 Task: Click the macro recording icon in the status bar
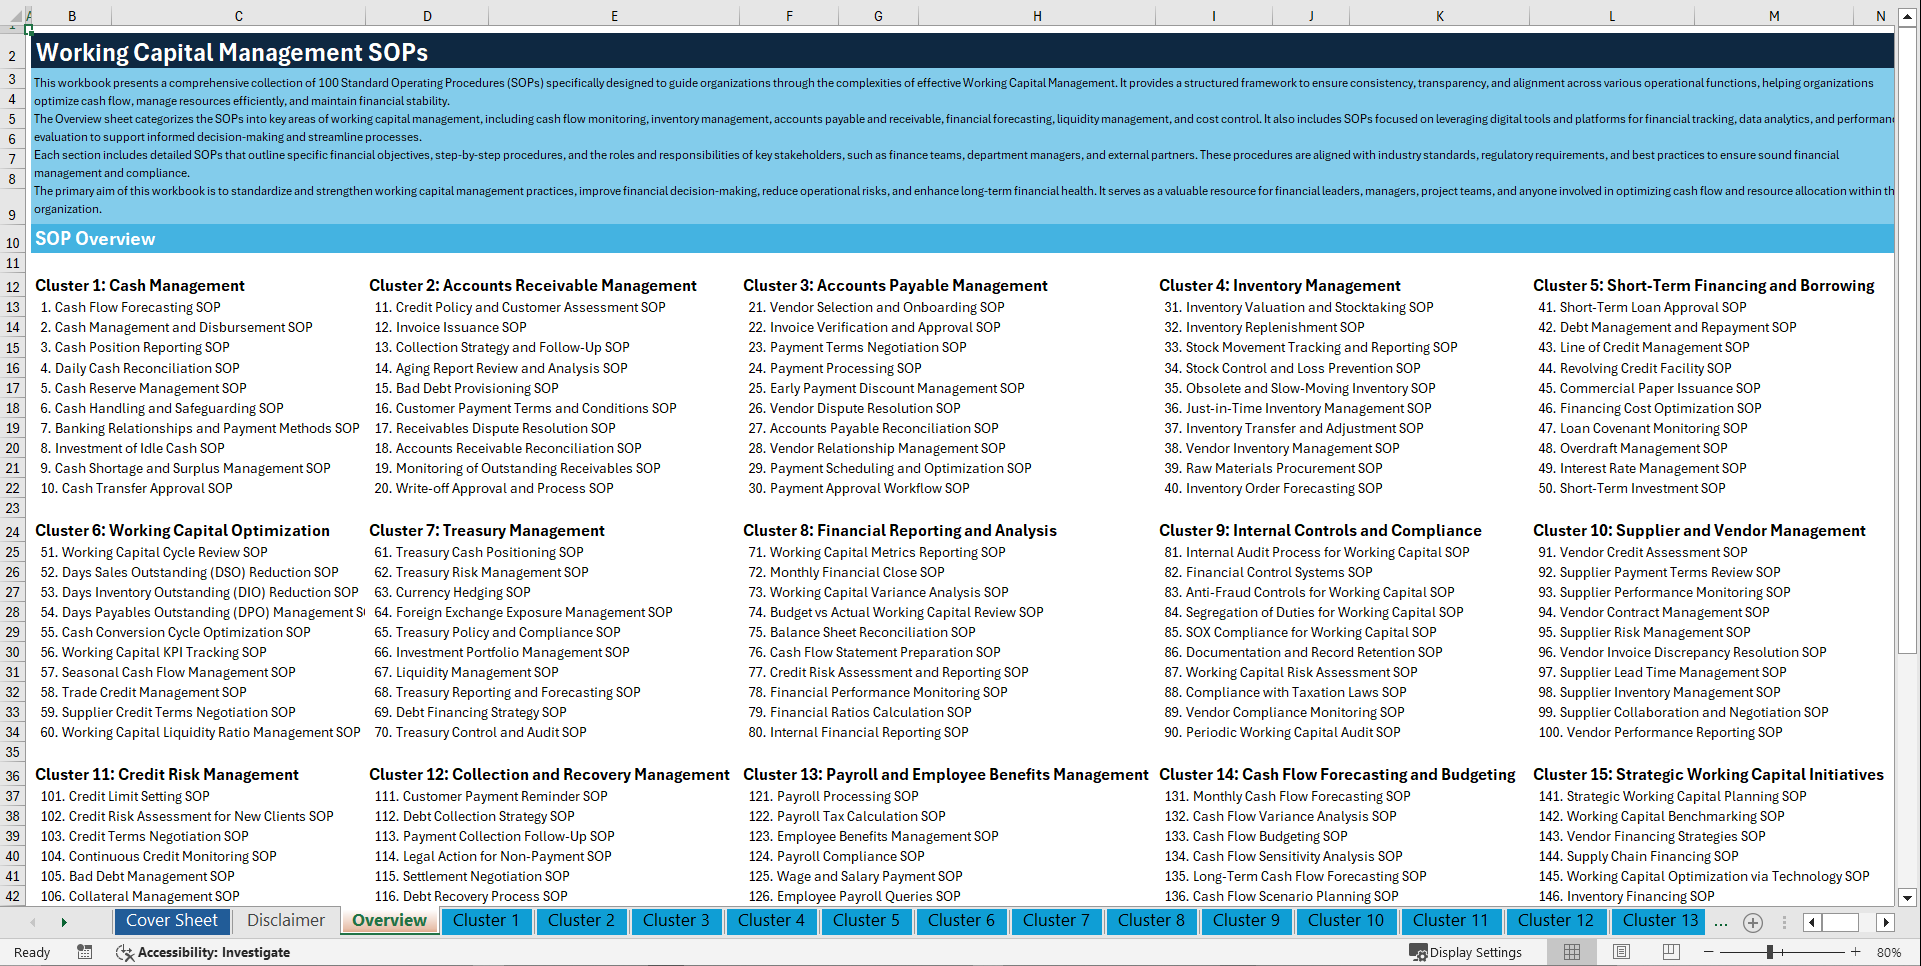point(85,952)
